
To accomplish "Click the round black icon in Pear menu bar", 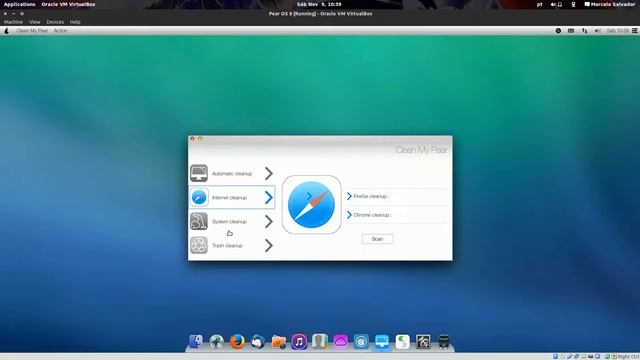I will 558,31.
